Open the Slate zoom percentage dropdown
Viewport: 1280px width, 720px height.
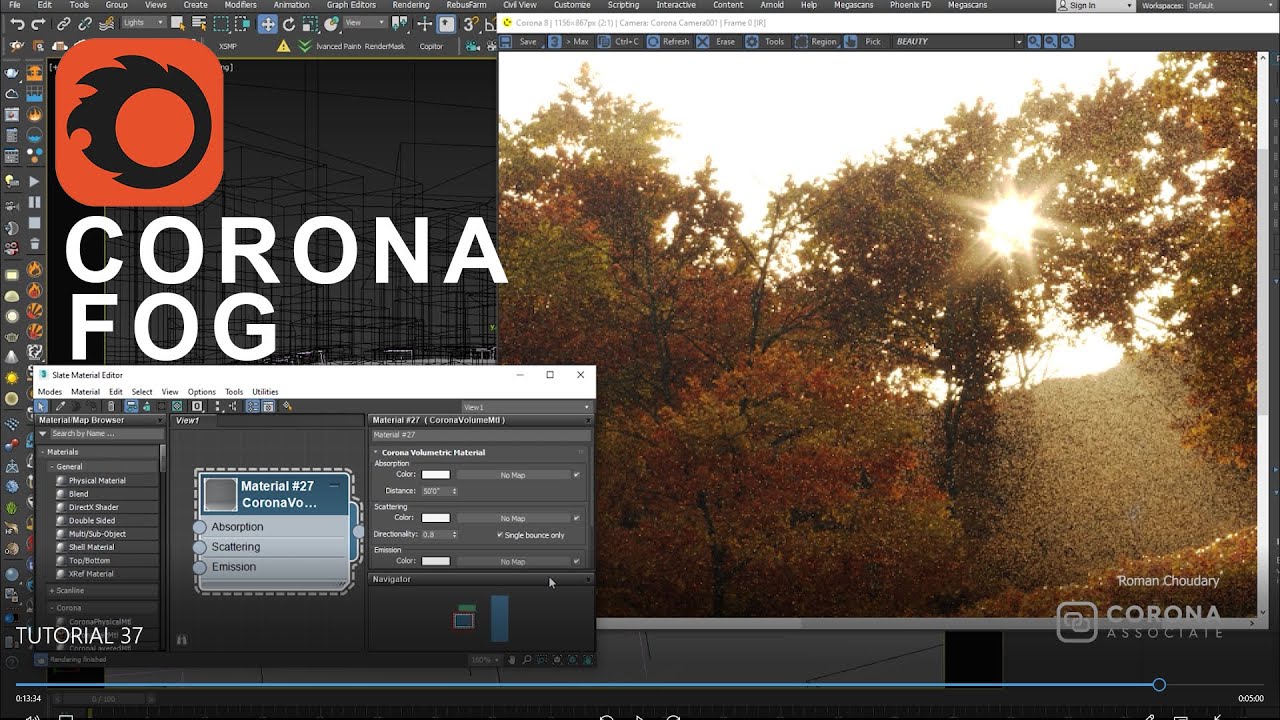pyautogui.click(x=485, y=660)
